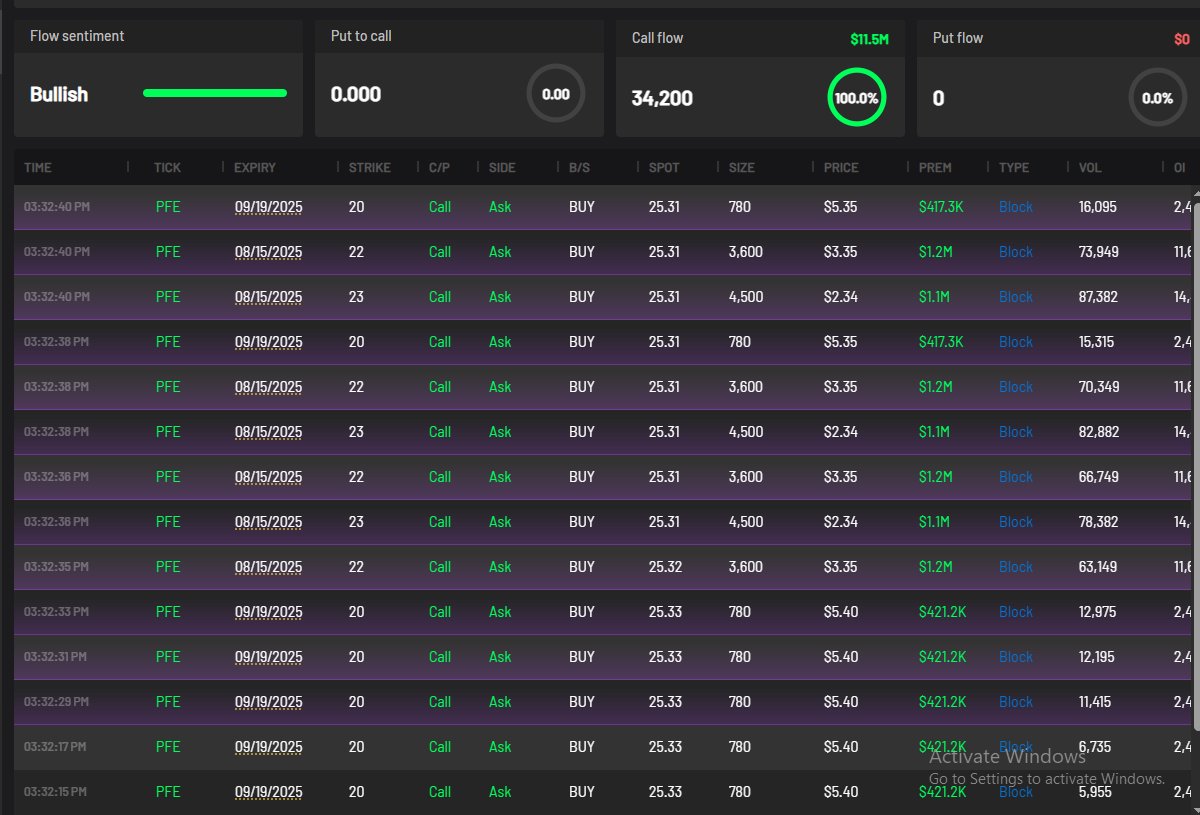Screen dimensions: 1200x815
Task: Click volume cell 73,949
Action: (1099, 252)
